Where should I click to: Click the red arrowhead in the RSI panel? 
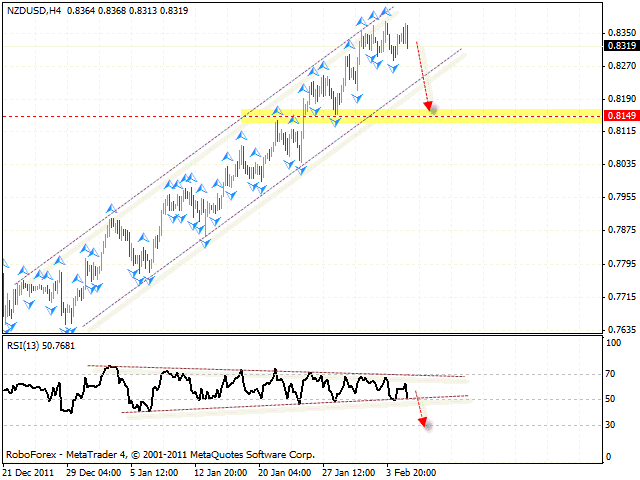(423, 422)
